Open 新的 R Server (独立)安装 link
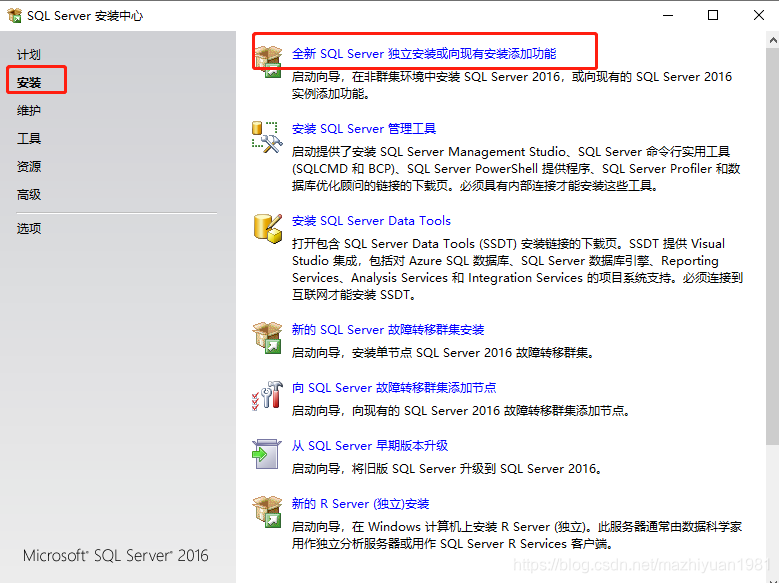779x583 pixels. pos(360,504)
